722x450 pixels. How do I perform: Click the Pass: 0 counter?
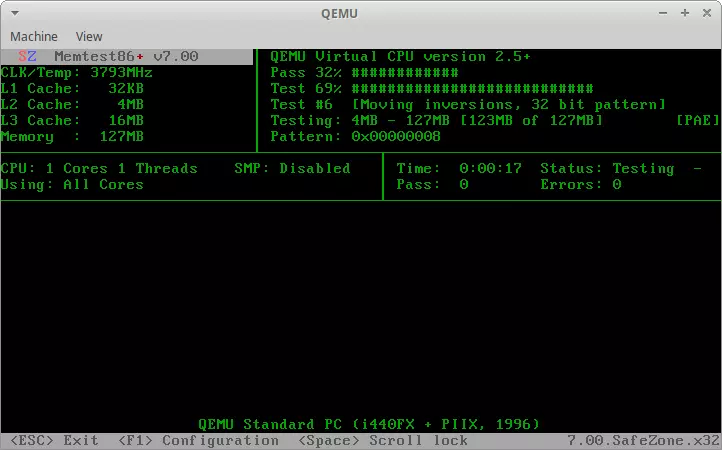click(432, 185)
